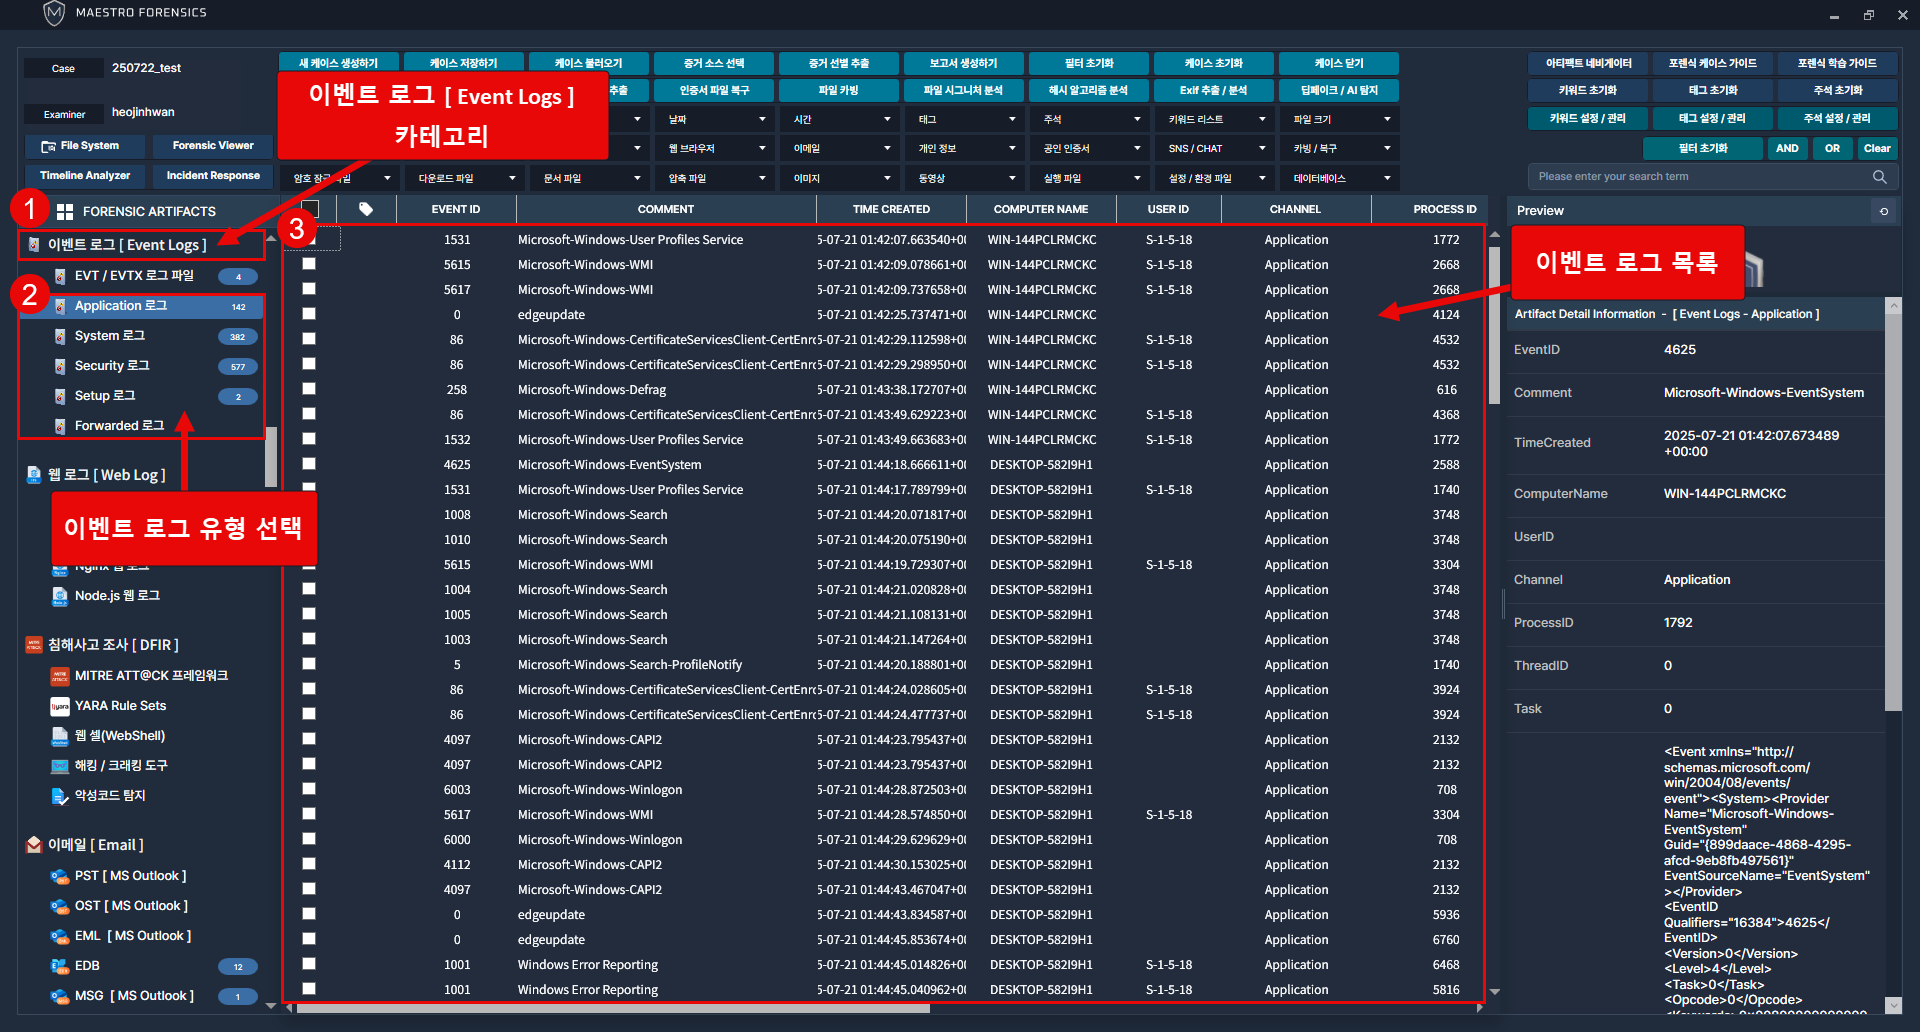Switch to the Timeline Analyzer tab
The image size is (1920, 1032).
click(x=85, y=176)
